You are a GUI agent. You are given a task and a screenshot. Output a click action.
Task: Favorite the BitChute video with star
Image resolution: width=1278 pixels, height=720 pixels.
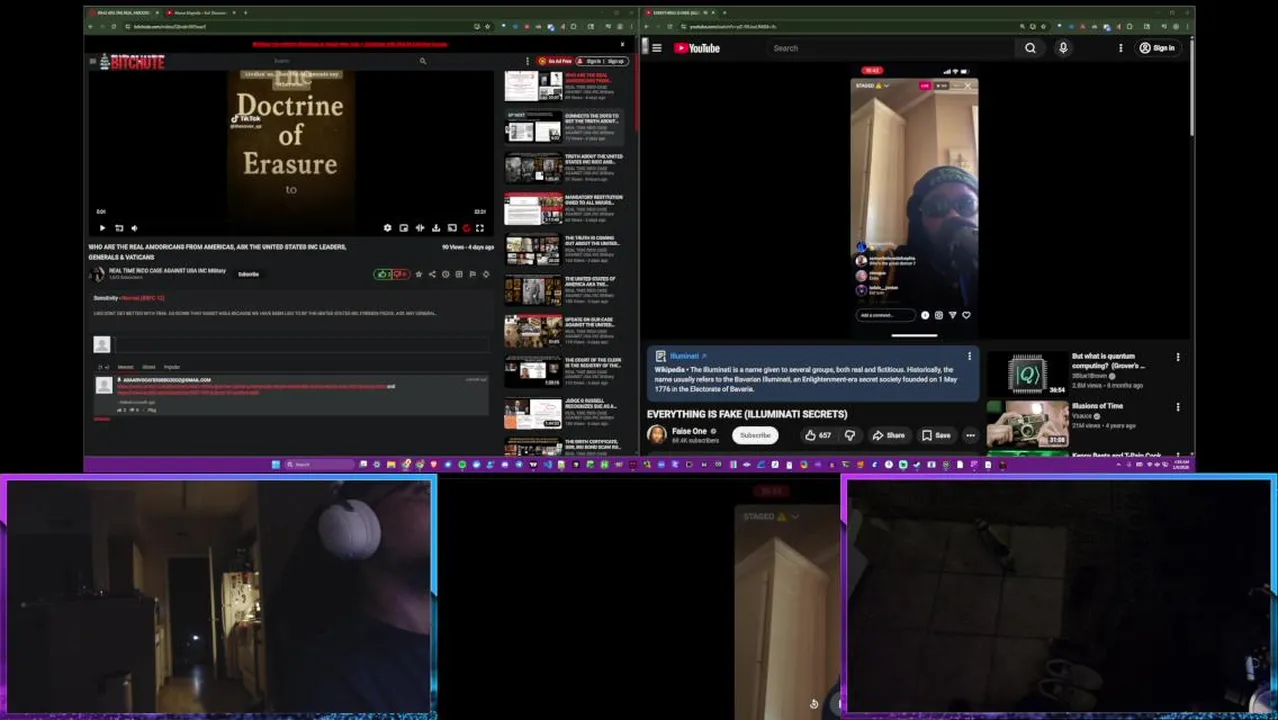point(419,274)
